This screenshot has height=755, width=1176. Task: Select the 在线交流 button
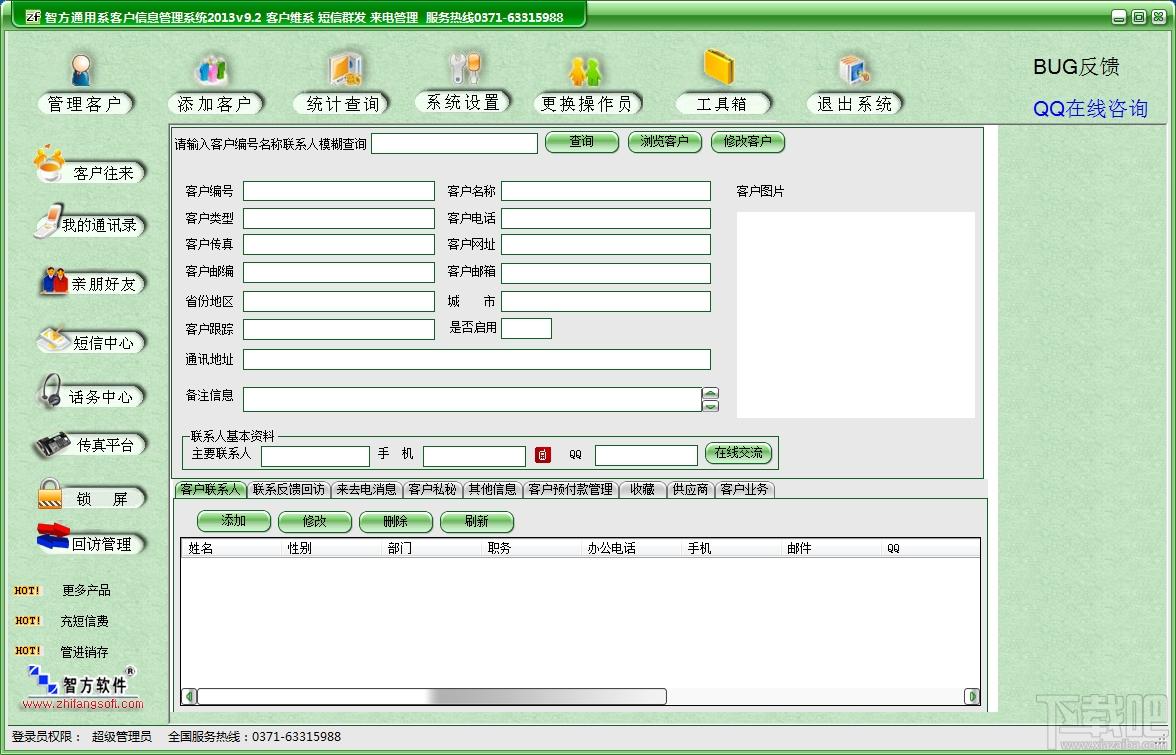[739, 453]
